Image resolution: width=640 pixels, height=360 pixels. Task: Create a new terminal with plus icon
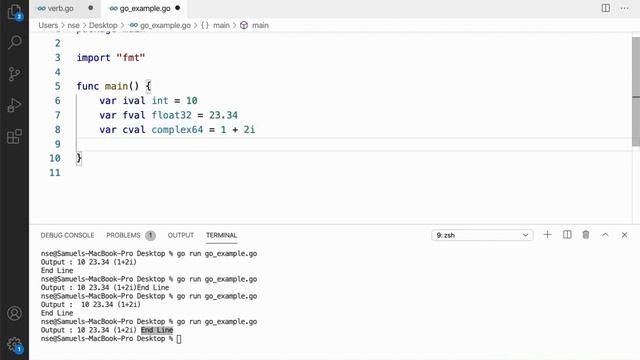tap(547, 235)
